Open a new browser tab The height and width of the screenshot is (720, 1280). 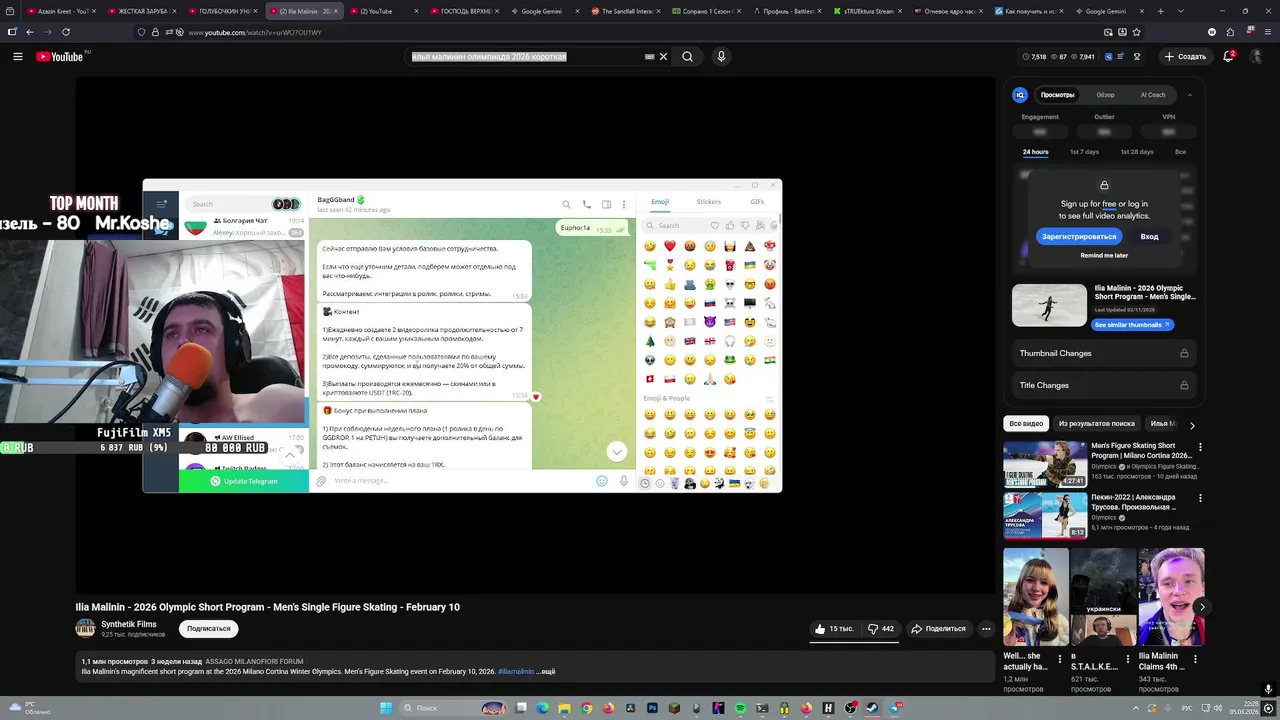coord(1161,11)
